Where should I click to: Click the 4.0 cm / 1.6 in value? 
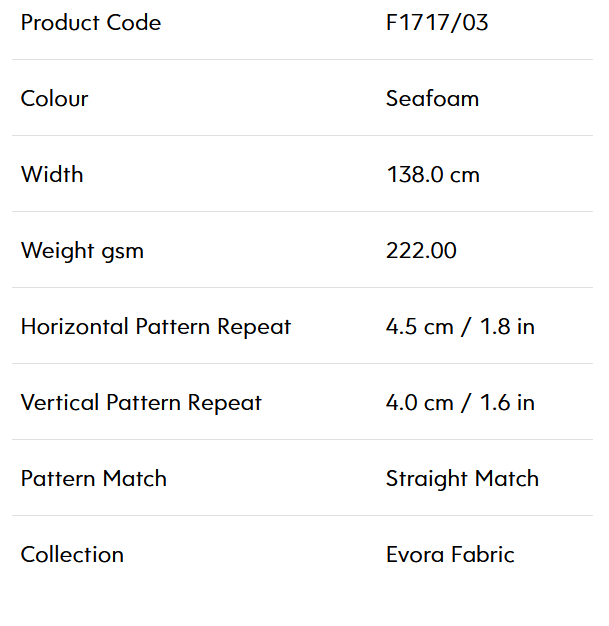[460, 402]
